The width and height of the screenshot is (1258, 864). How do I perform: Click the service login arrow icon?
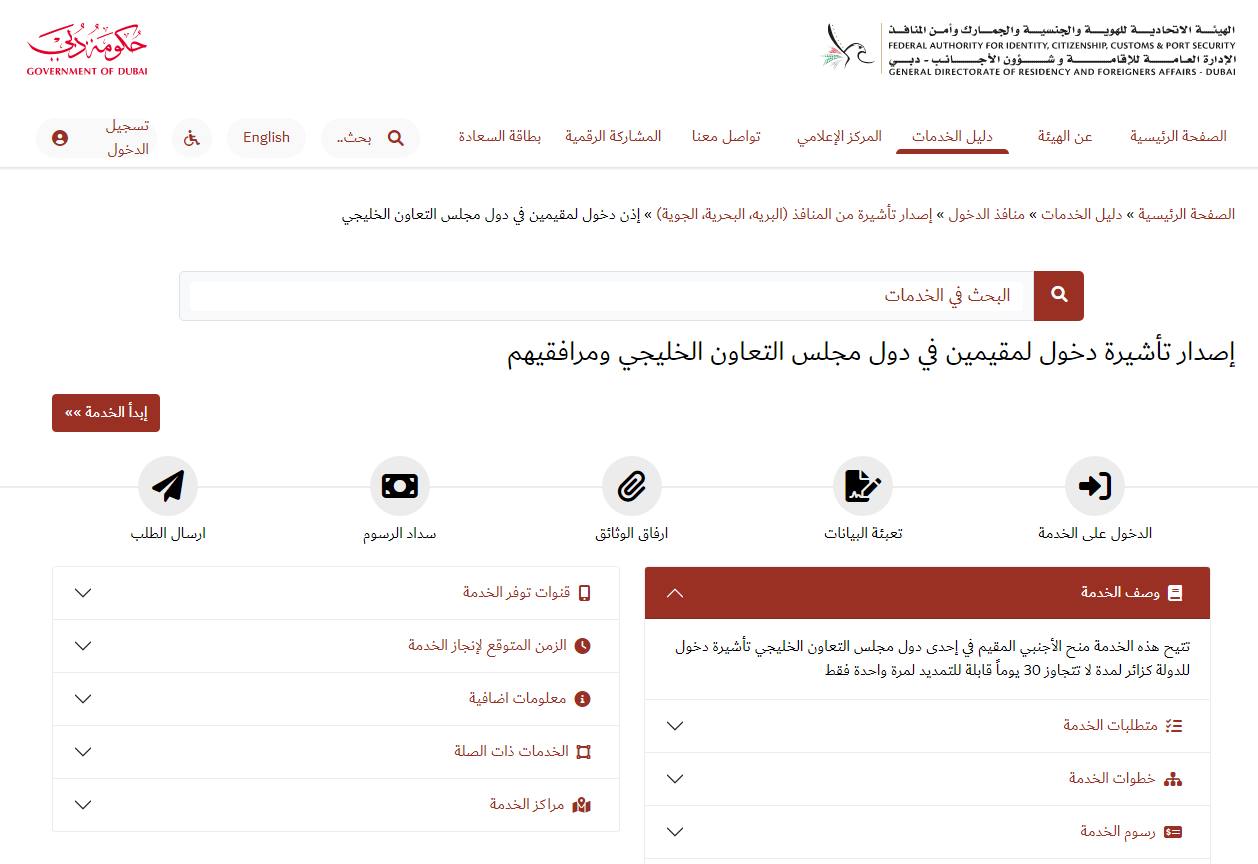pos(1095,486)
